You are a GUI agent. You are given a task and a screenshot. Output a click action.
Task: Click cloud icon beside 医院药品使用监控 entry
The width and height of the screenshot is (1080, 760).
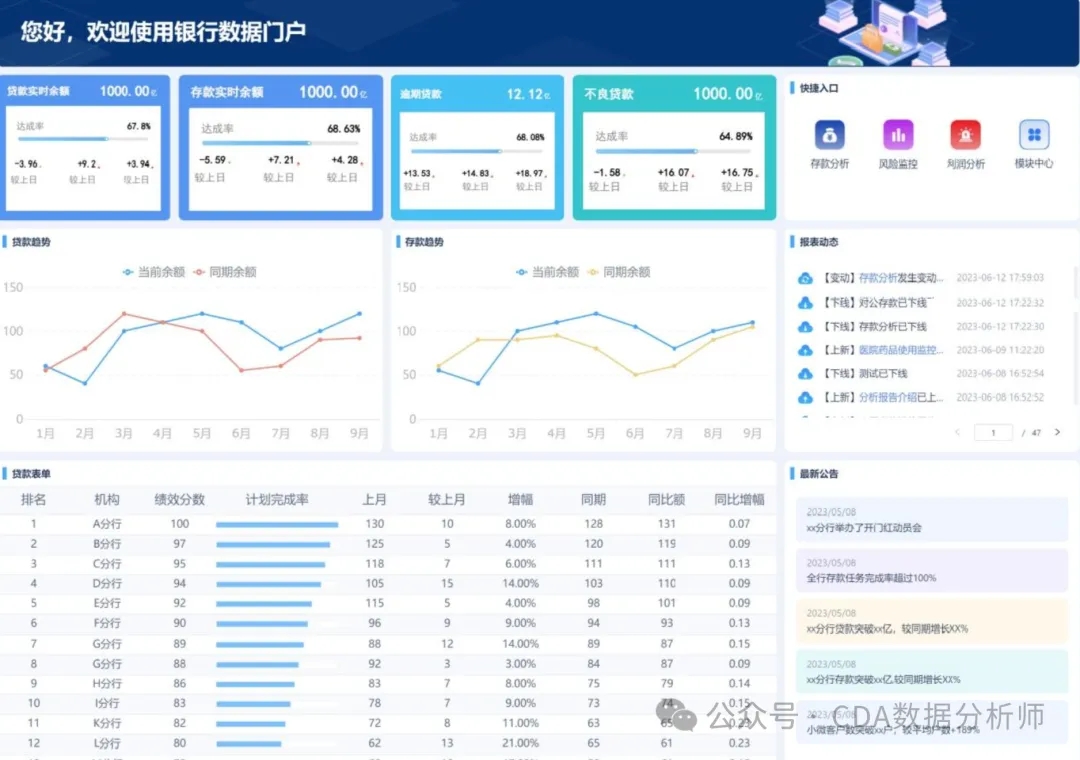pyautogui.click(x=805, y=350)
